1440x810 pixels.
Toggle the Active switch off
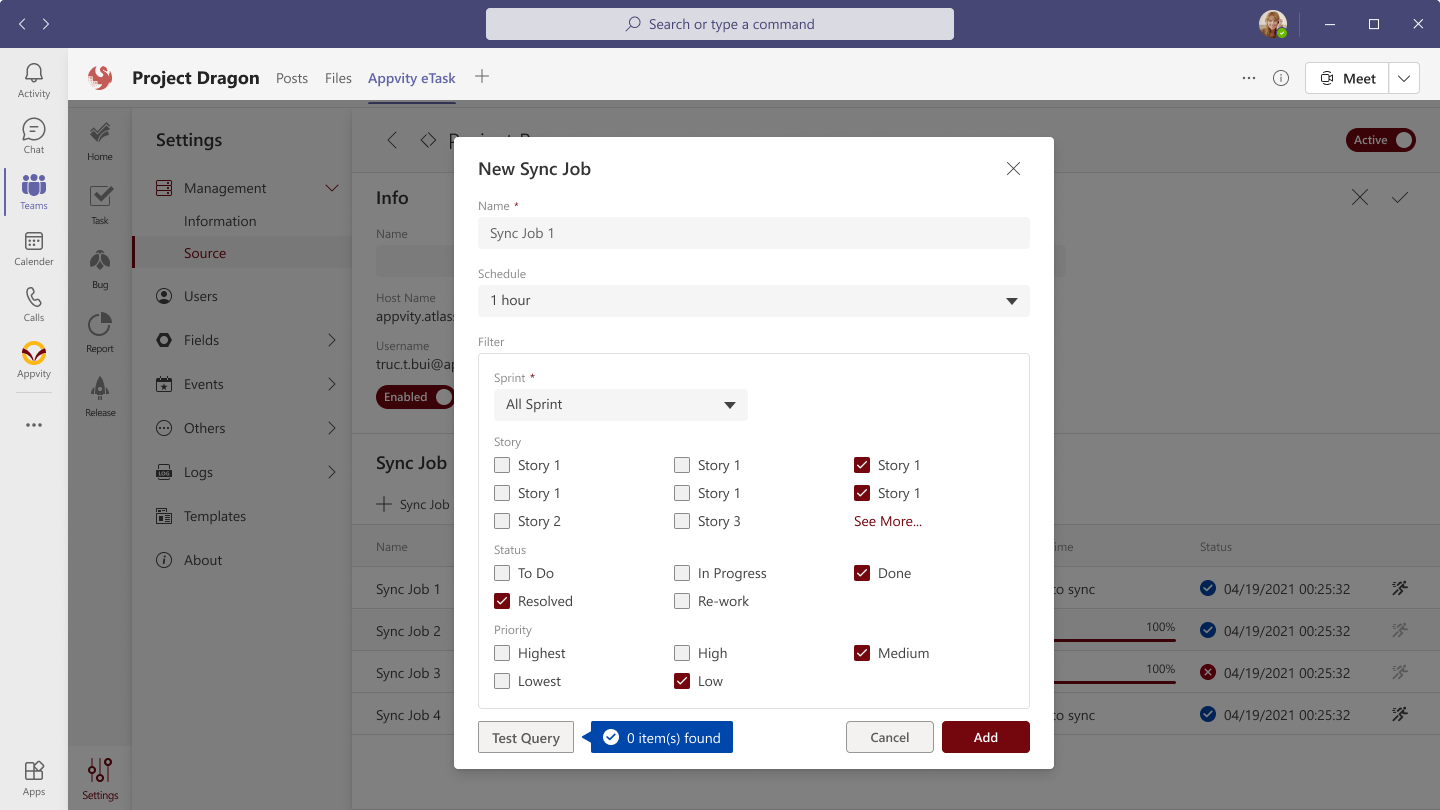click(x=1381, y=140)
